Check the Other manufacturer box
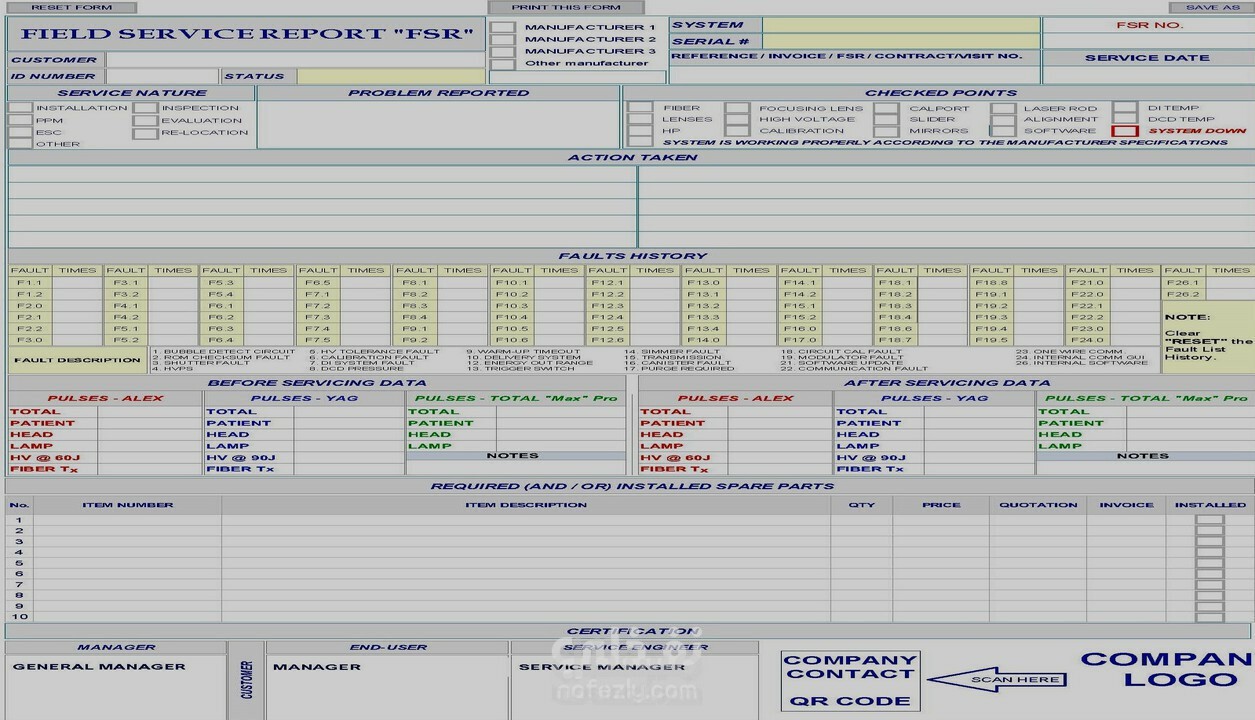Screen dimensions: 1255x720 pos(503,64)
